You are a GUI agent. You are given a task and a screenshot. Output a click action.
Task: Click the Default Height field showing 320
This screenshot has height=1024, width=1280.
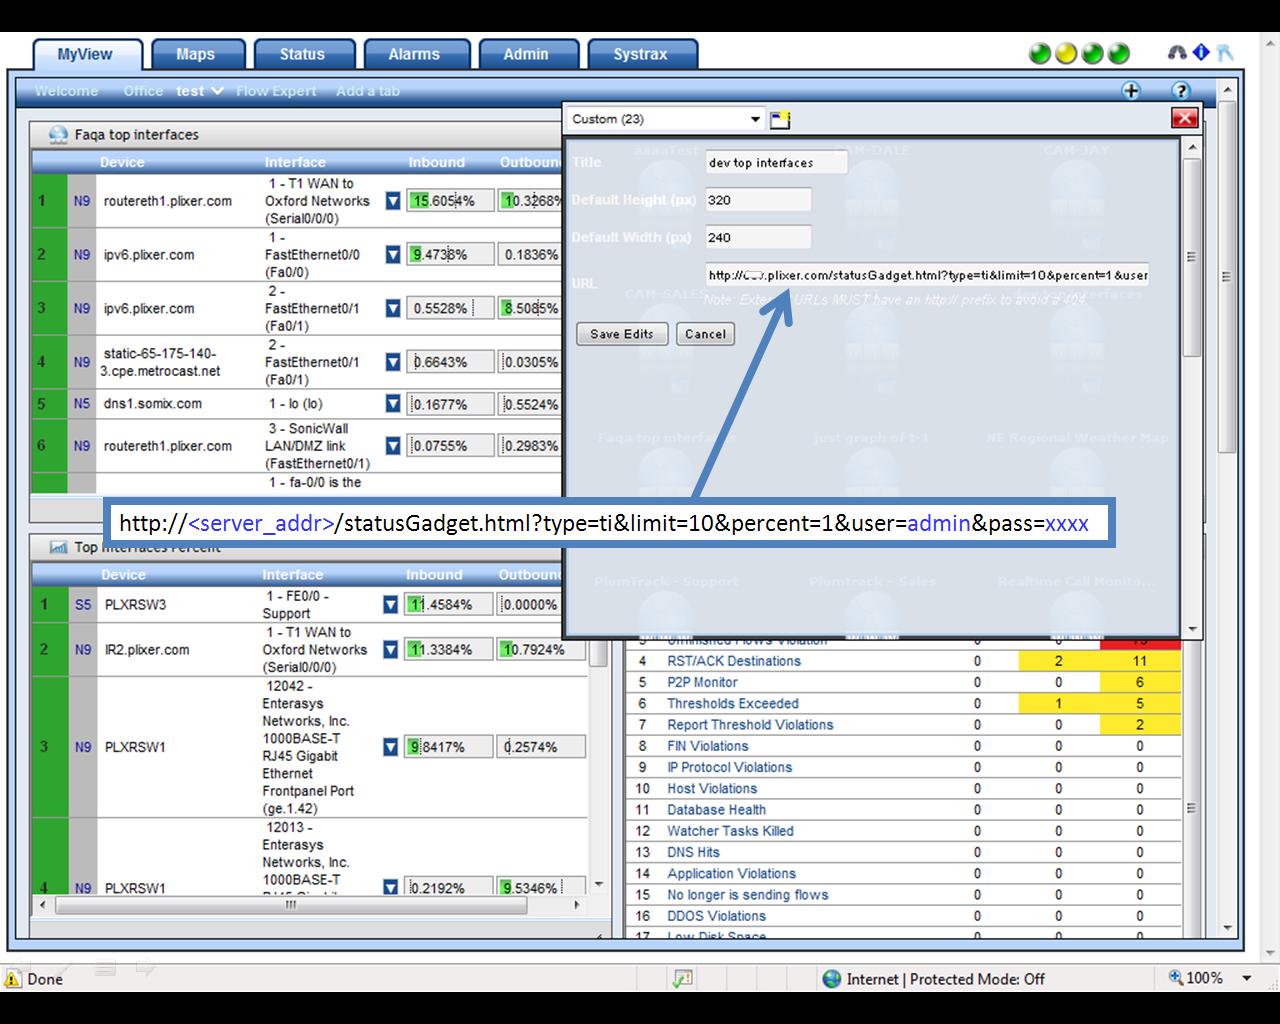[758, 200]
